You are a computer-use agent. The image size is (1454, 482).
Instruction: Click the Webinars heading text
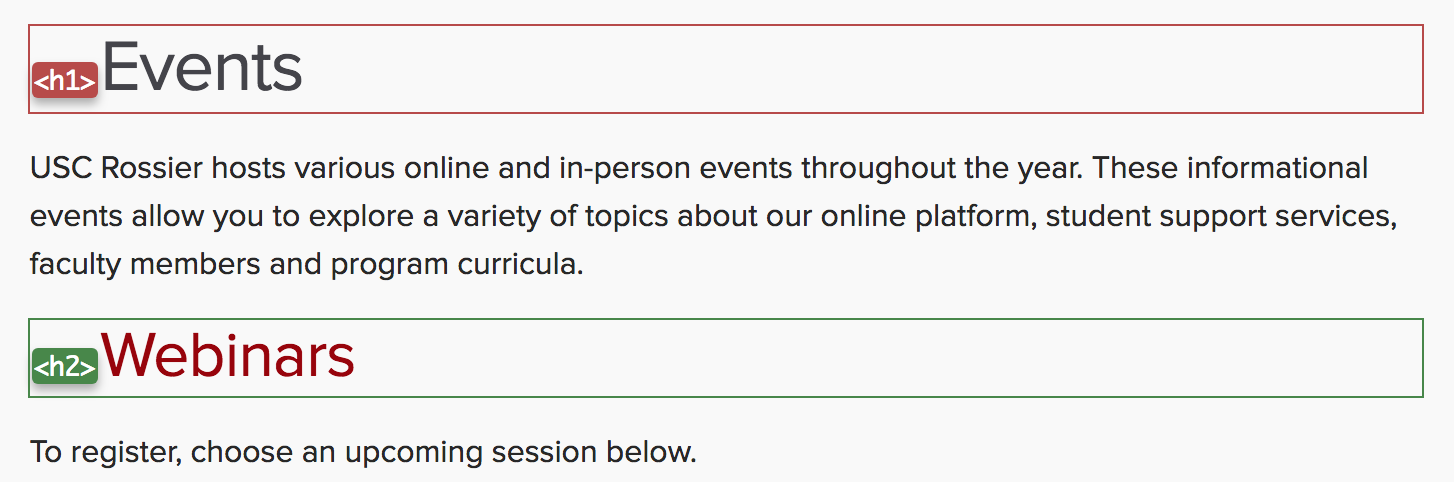pyautogui.click(x=228, y=354)
